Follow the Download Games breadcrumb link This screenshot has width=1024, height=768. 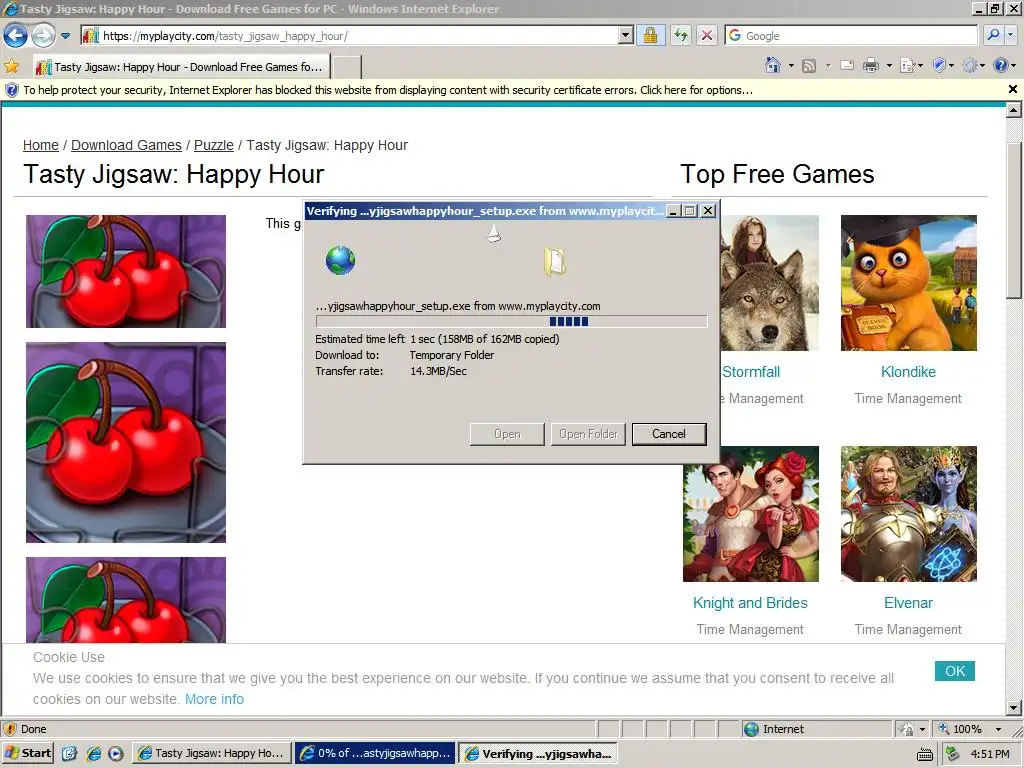126,146
